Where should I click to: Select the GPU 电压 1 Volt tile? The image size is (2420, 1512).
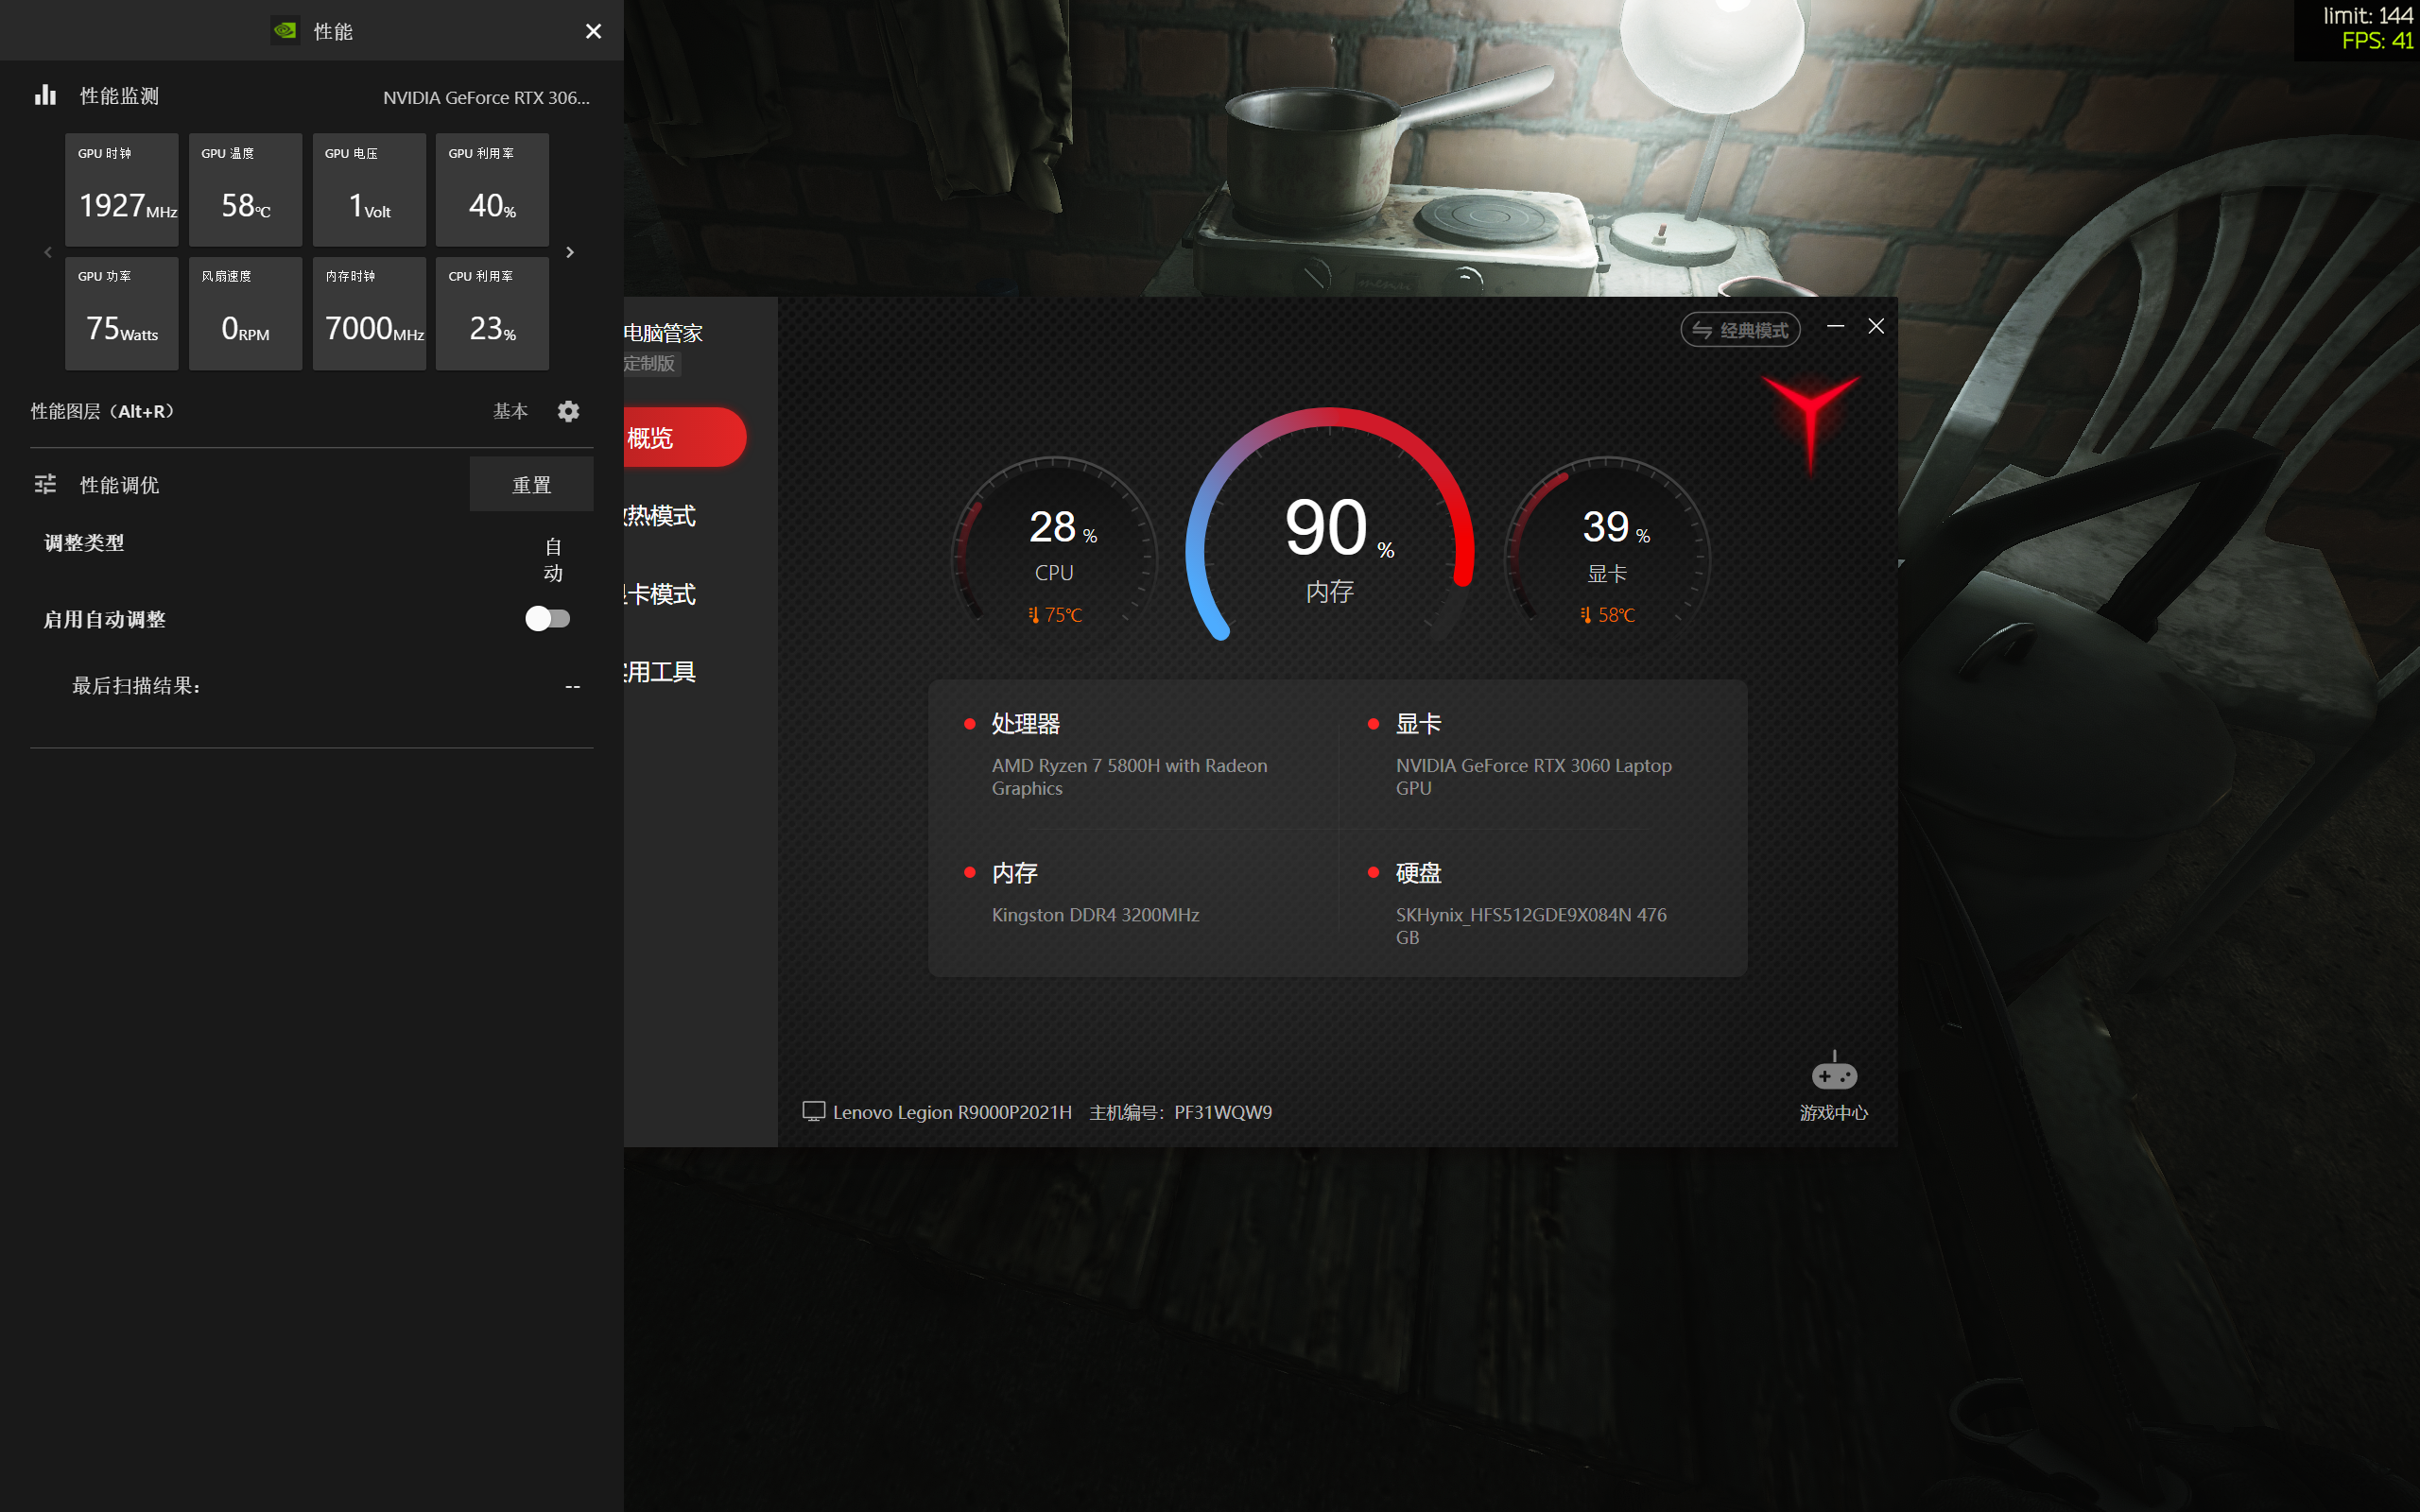point(369,190)
